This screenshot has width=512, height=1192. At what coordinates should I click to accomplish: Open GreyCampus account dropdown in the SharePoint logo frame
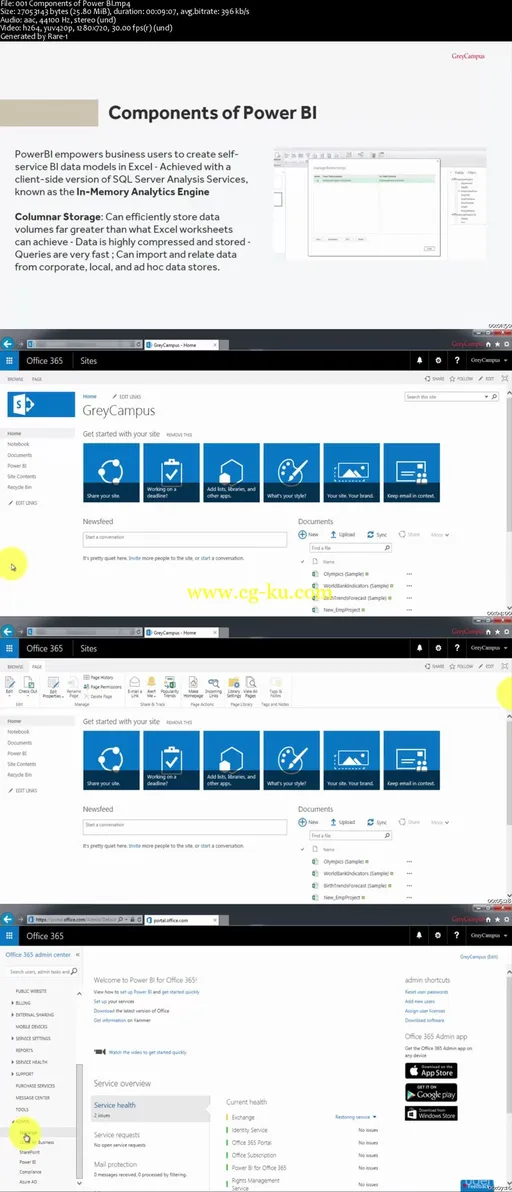[486, 360]
